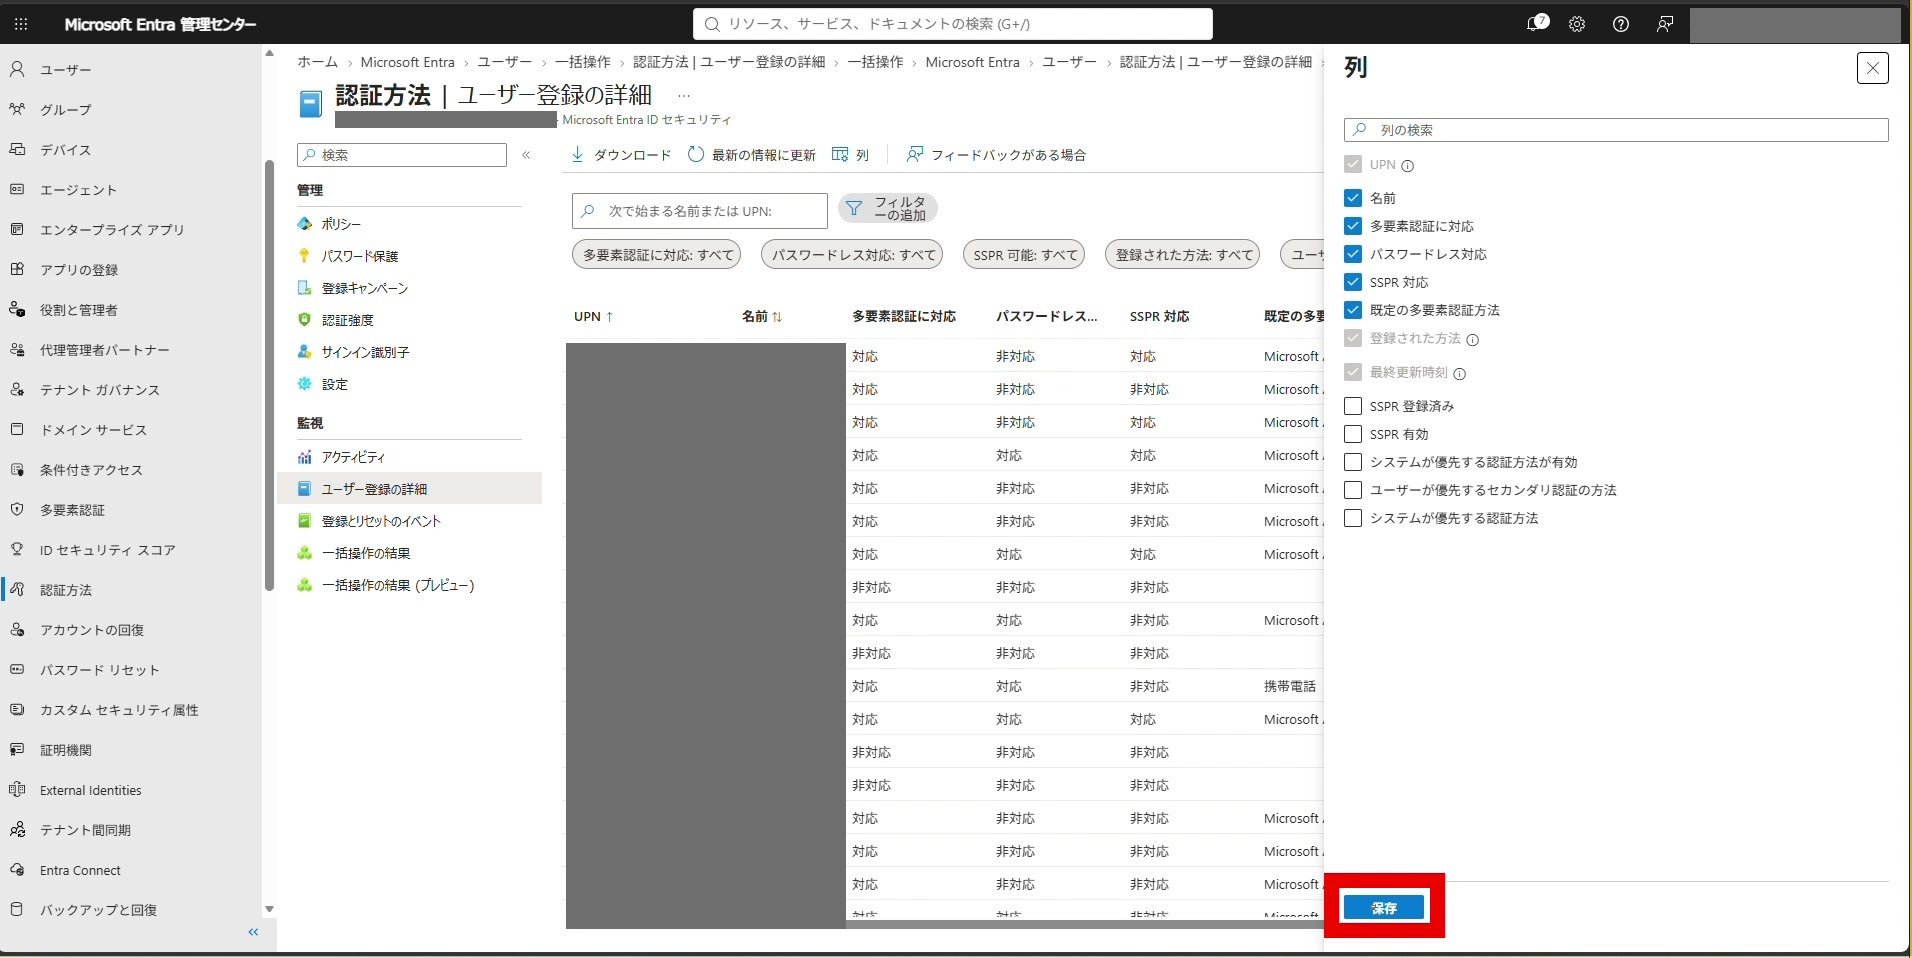Image resolution: width=1912 pixels, height=958 pixels.
Task: Click the 保存 save button
Action: (1384, 908)
